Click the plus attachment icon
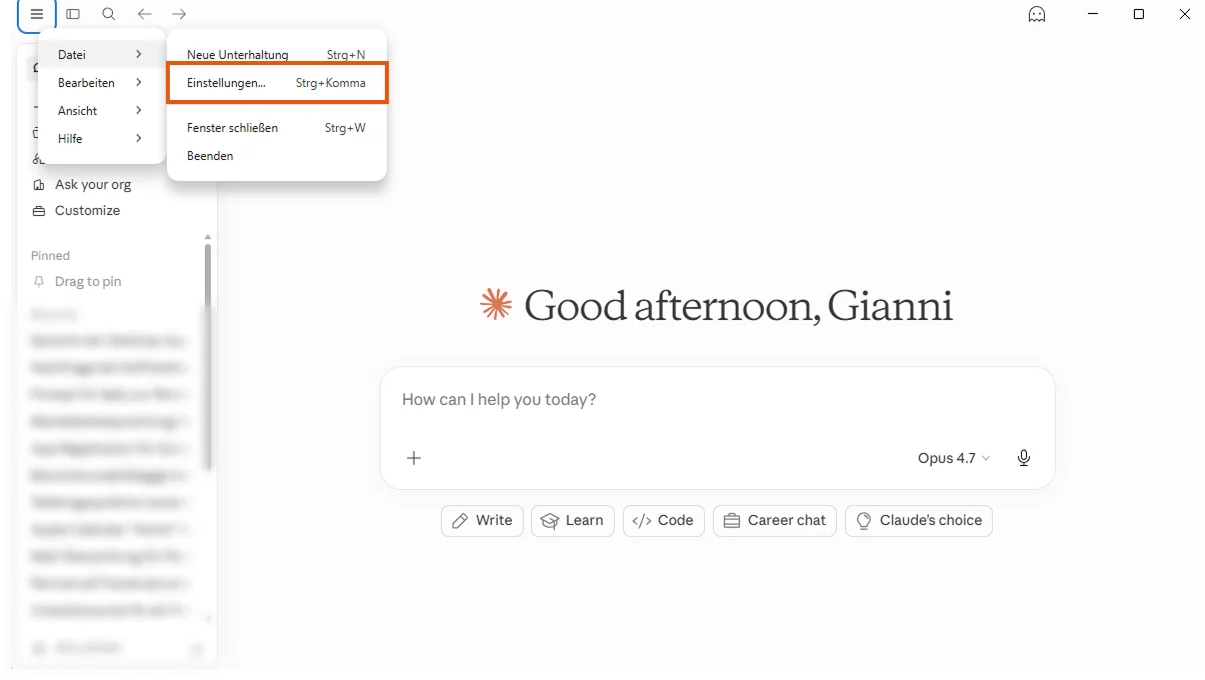This screenshot has width=1205, height=680. coord(414,458)
